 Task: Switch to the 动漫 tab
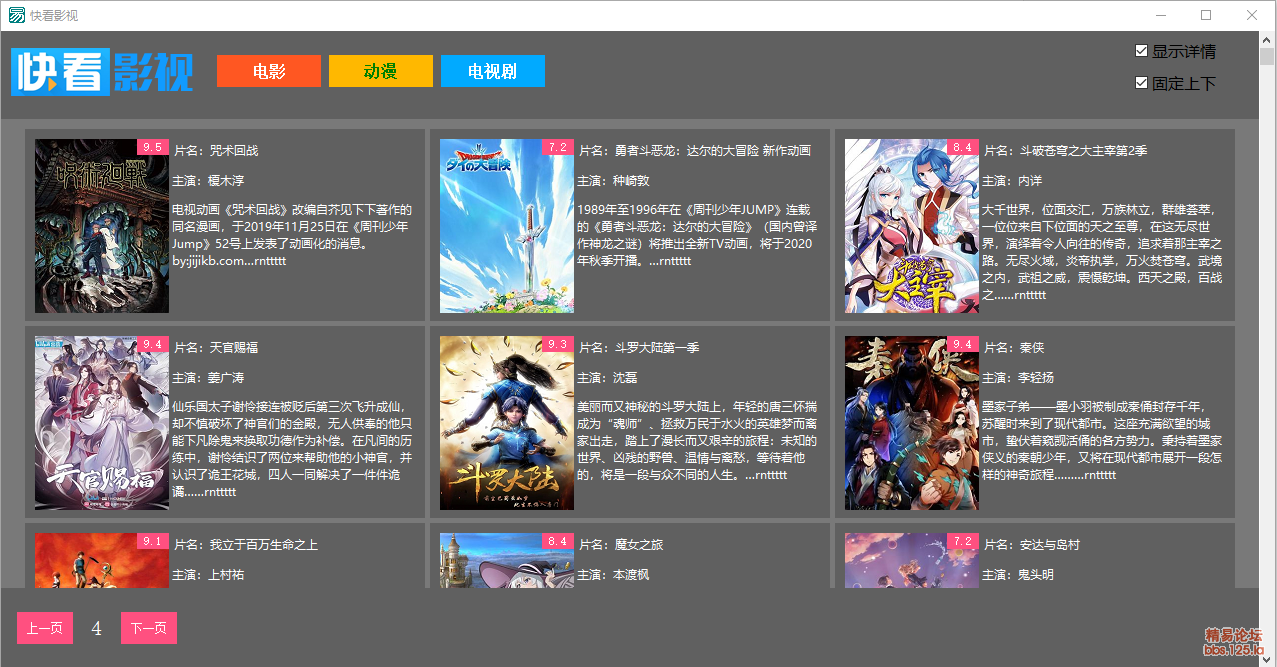tap(381, 71)
